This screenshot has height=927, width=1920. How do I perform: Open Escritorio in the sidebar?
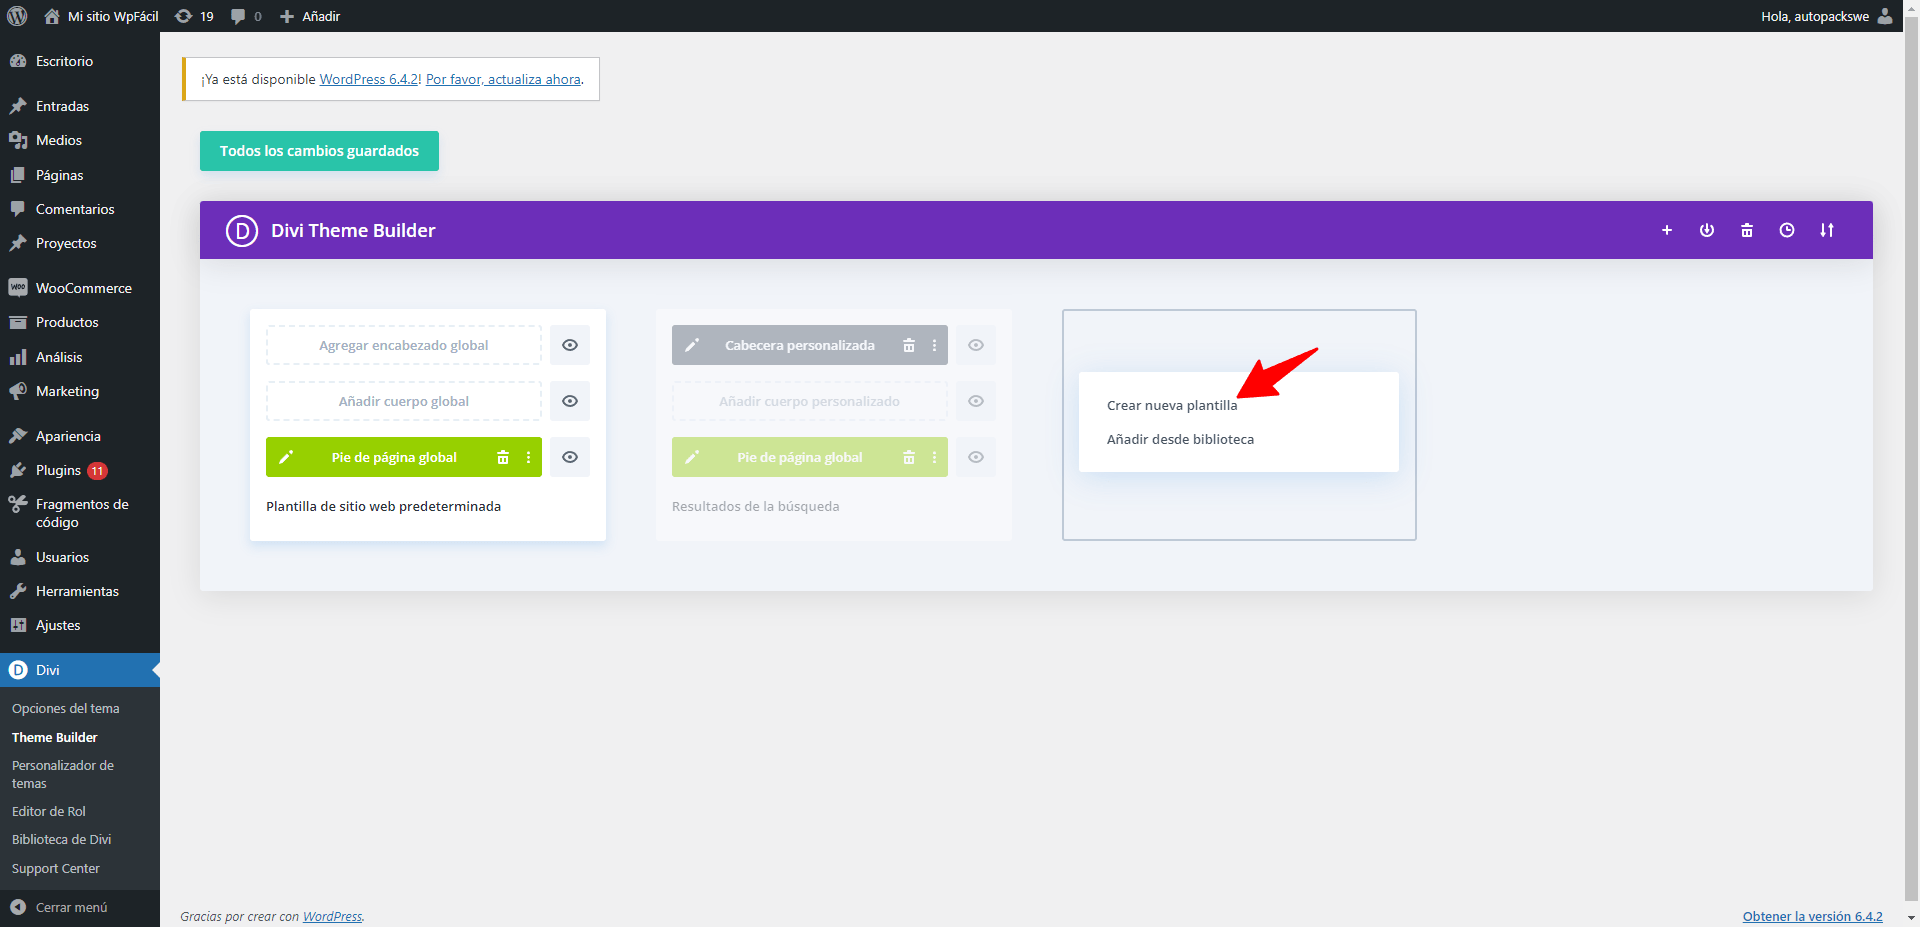pyautogui.click(x=80, y=61)
